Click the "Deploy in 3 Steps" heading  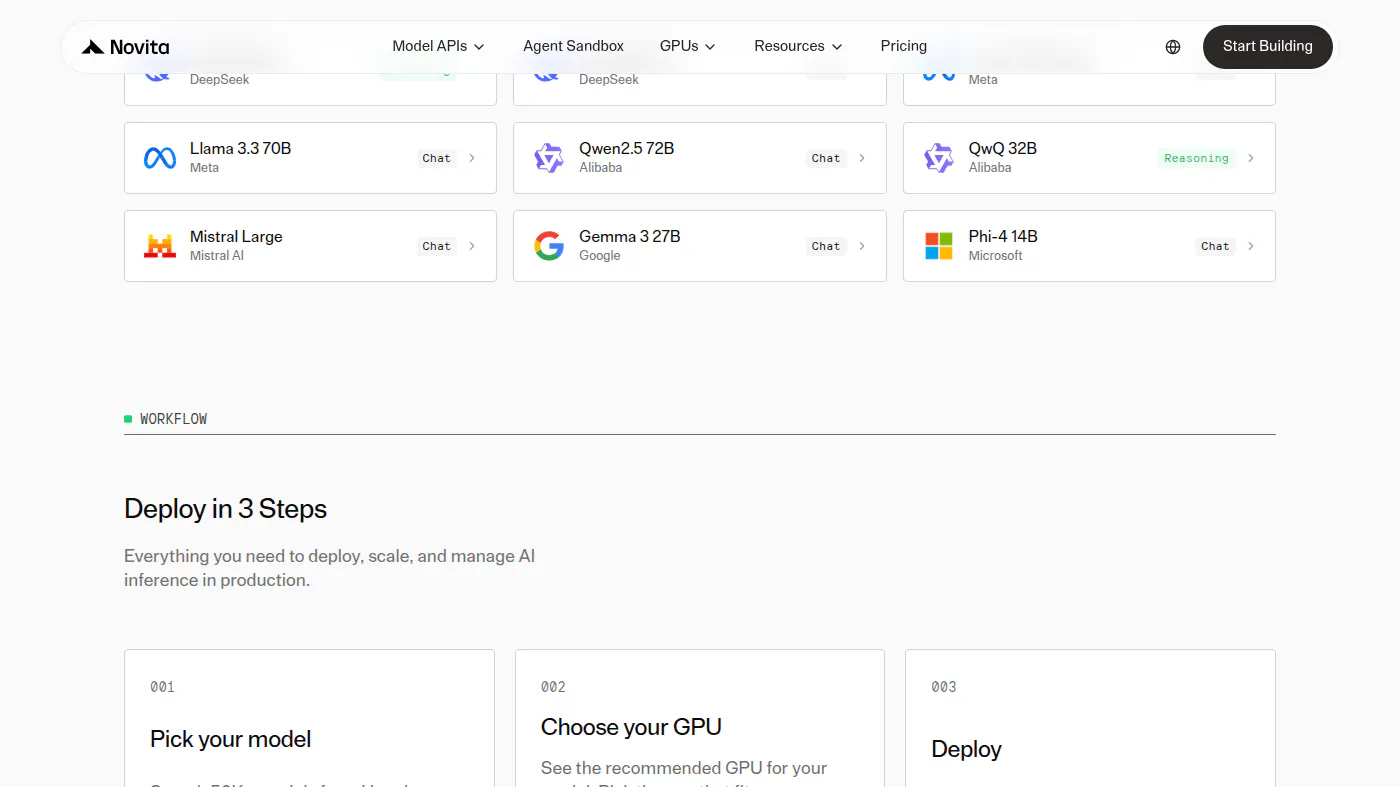pos(226,509)
